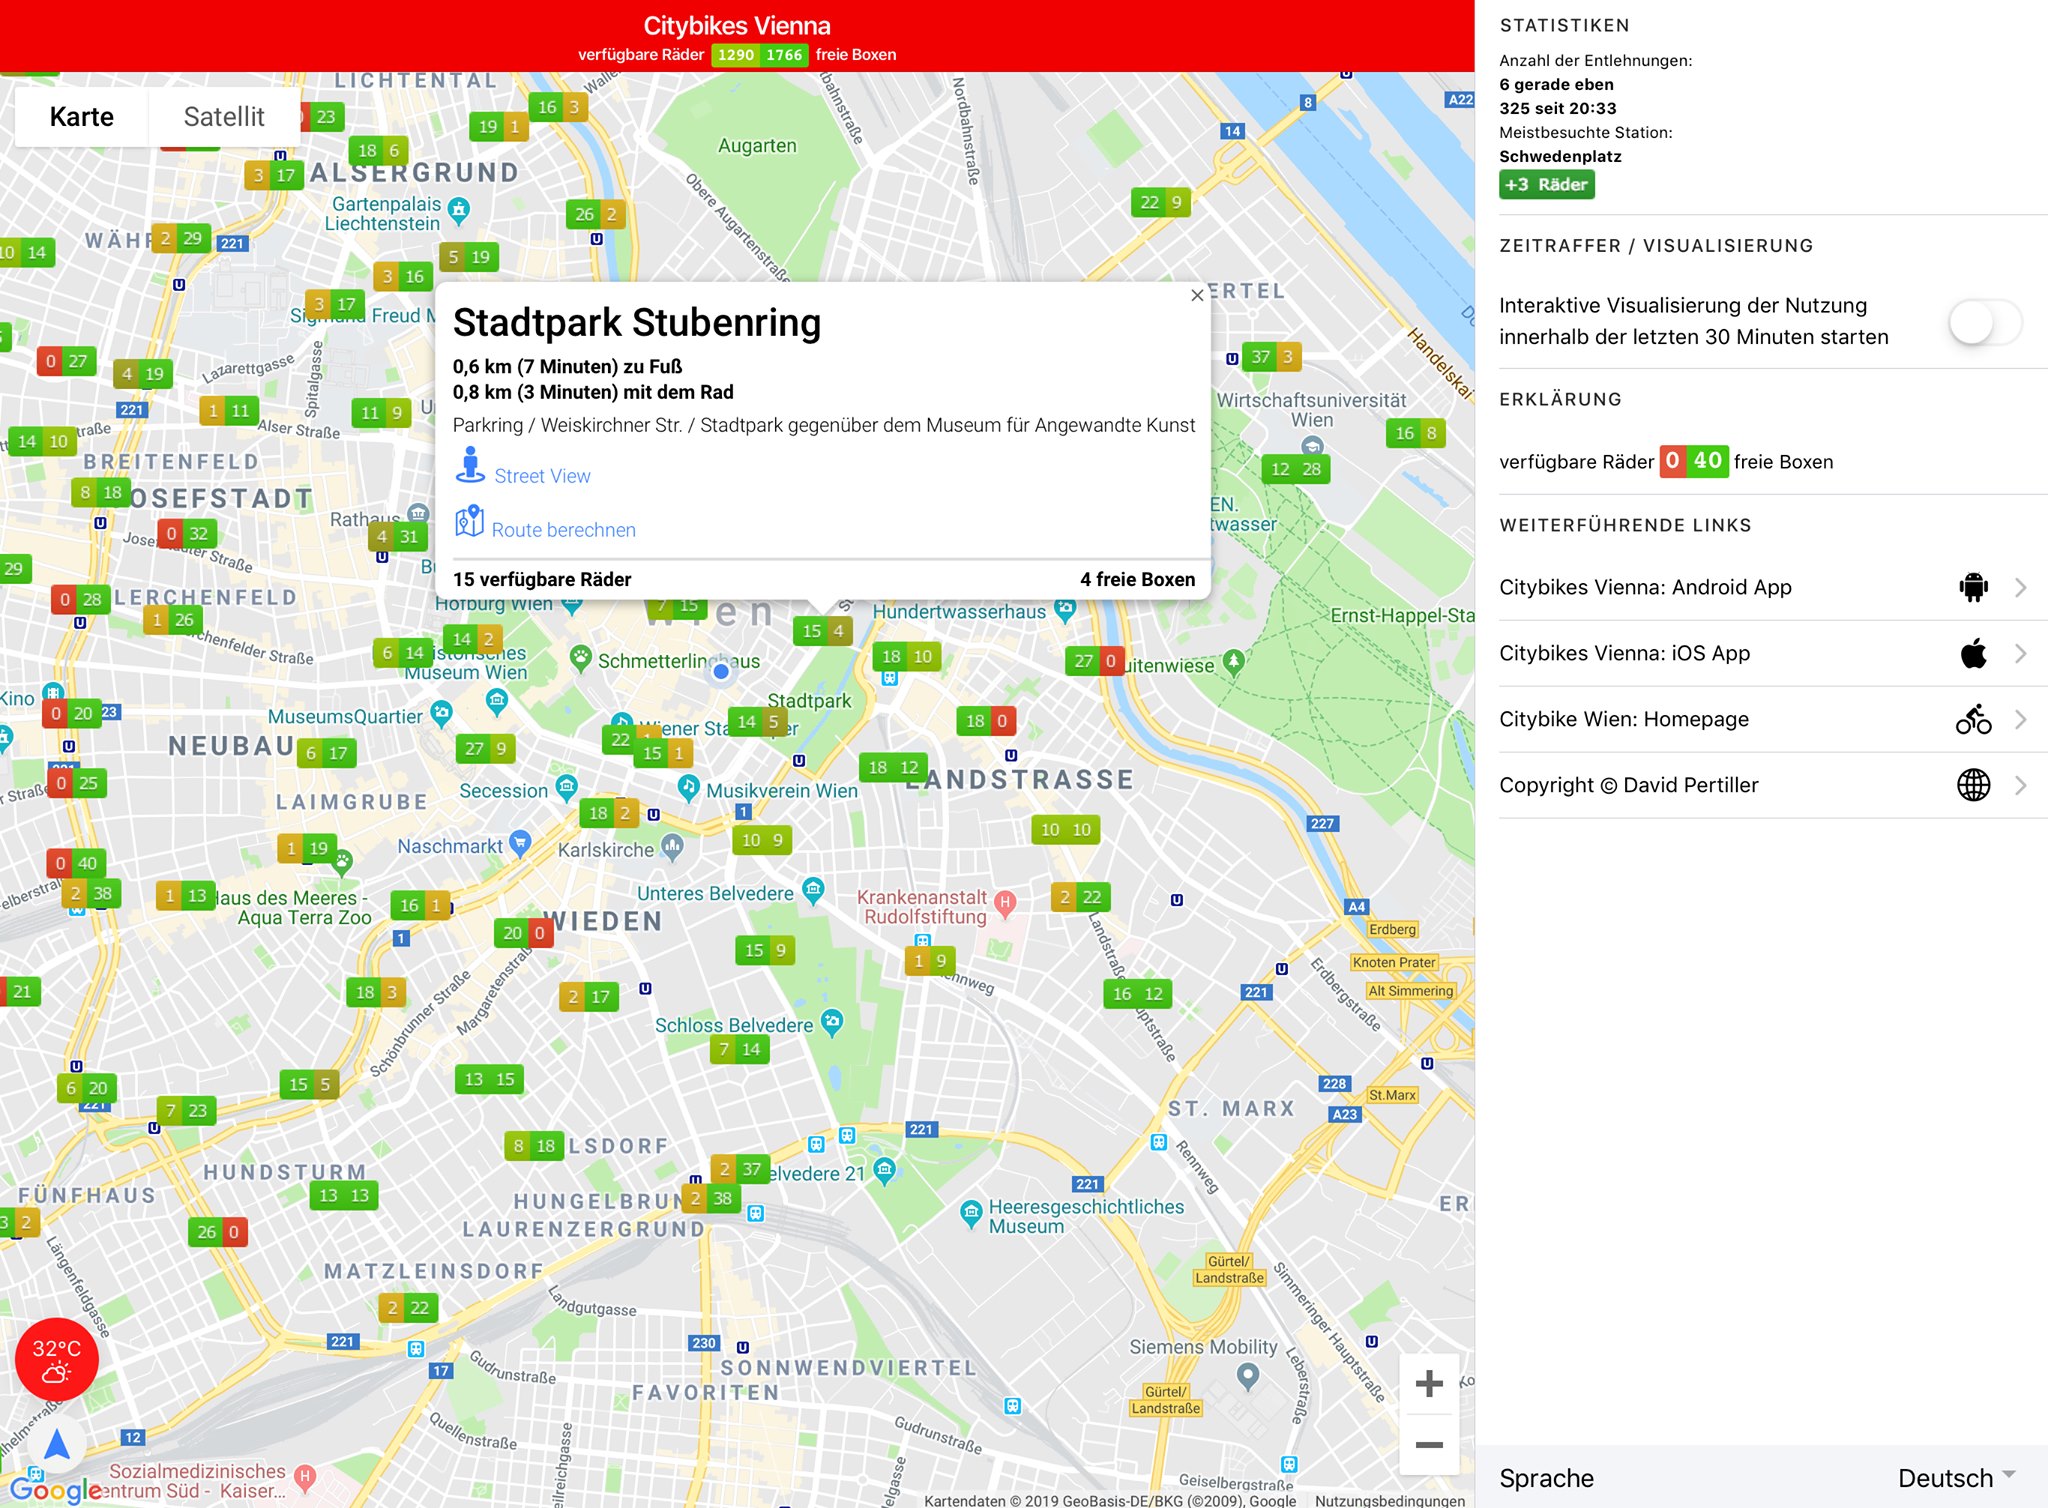The width and height of the screenshot is (2048, 1508).
Task: Click Route berechnen link
Action: pos(563,530)
